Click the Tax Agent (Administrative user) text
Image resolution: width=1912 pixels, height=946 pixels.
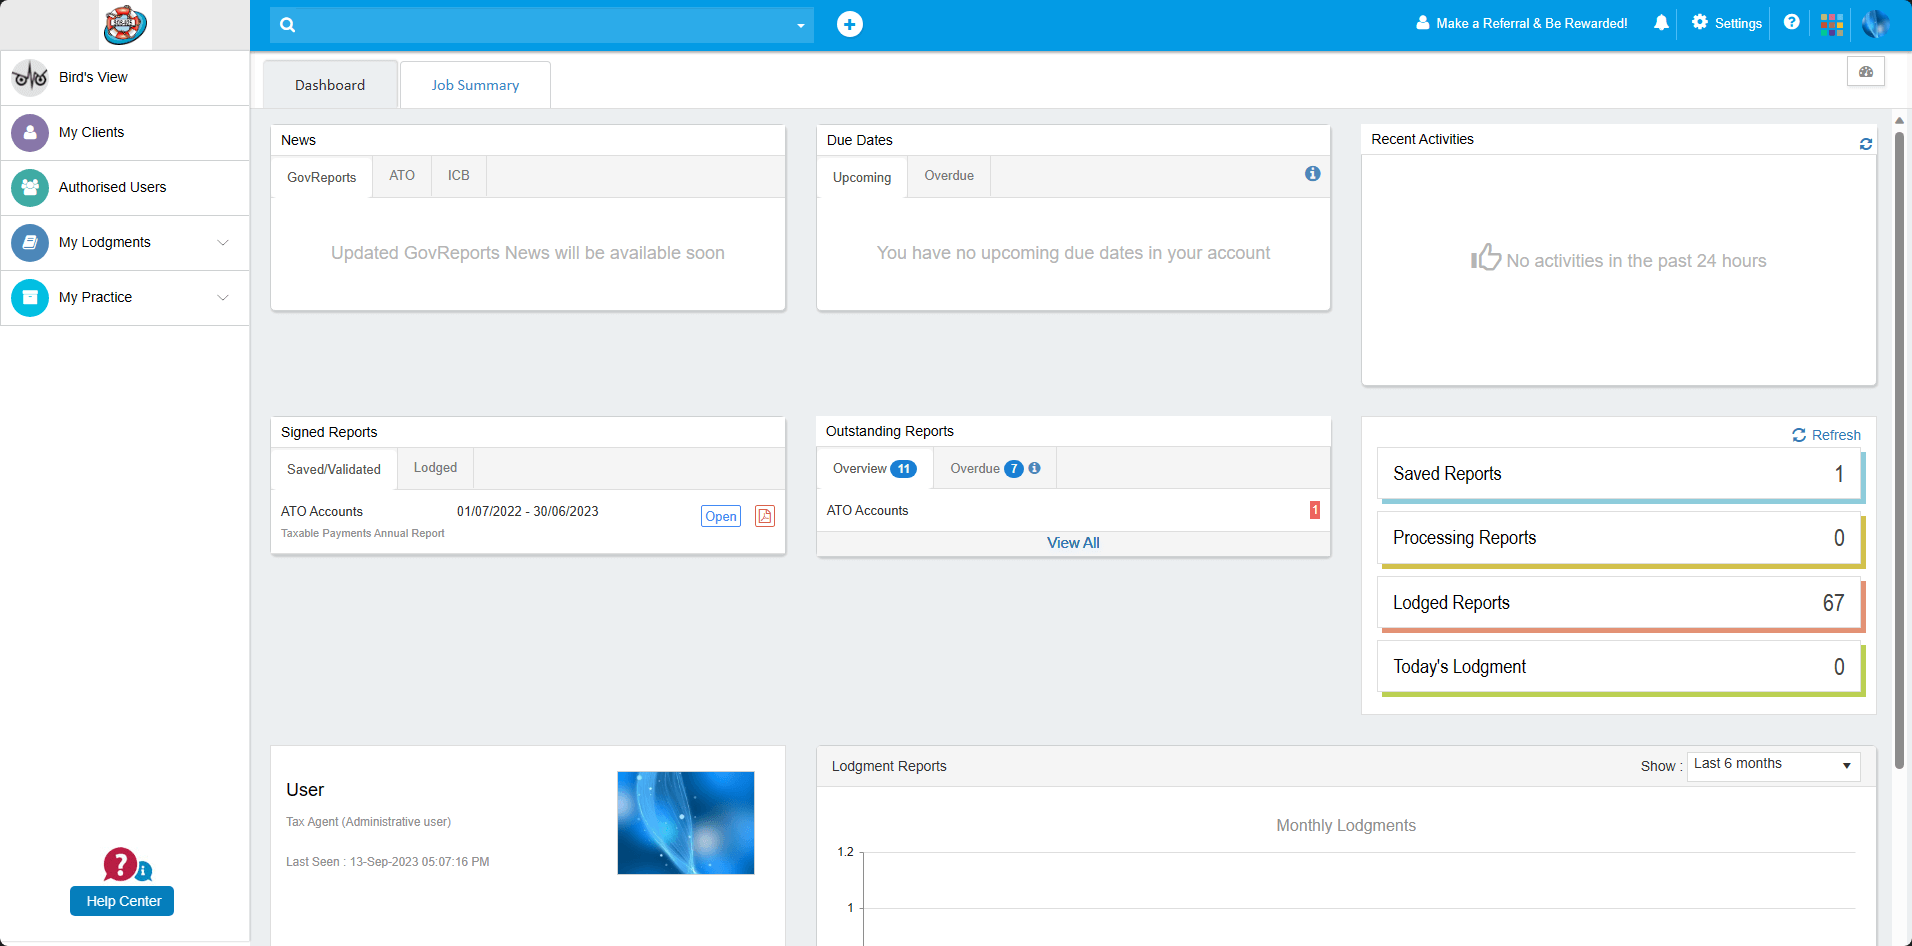[x=369, y=822]
